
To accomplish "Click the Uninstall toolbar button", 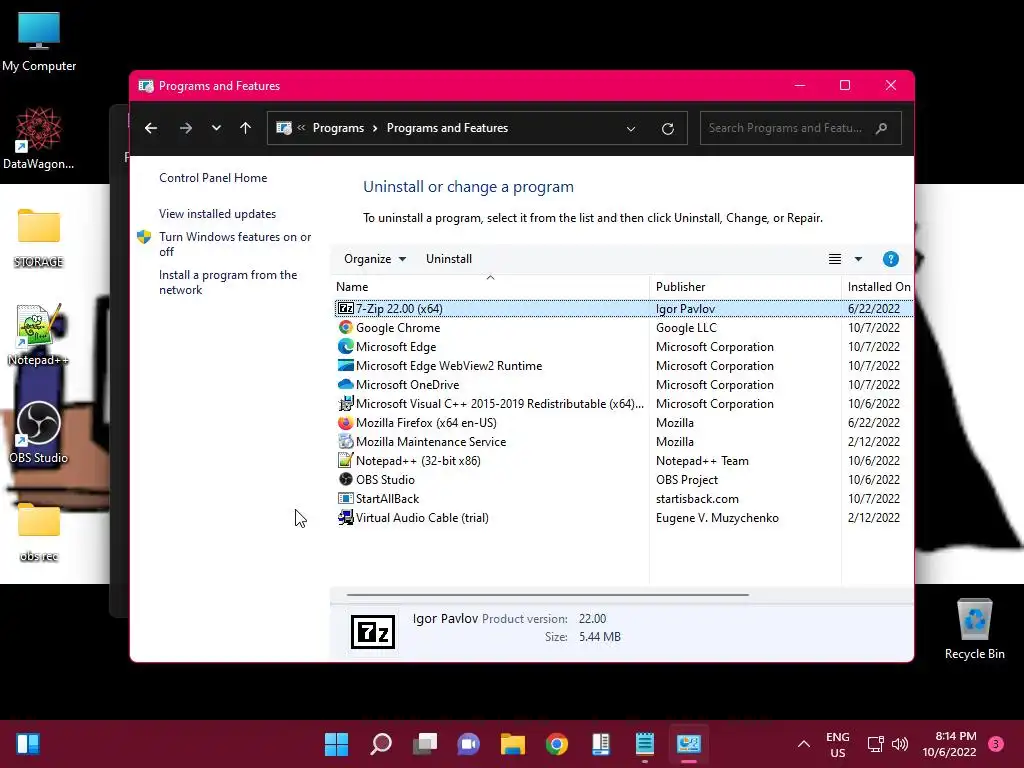I will point(449,259).
